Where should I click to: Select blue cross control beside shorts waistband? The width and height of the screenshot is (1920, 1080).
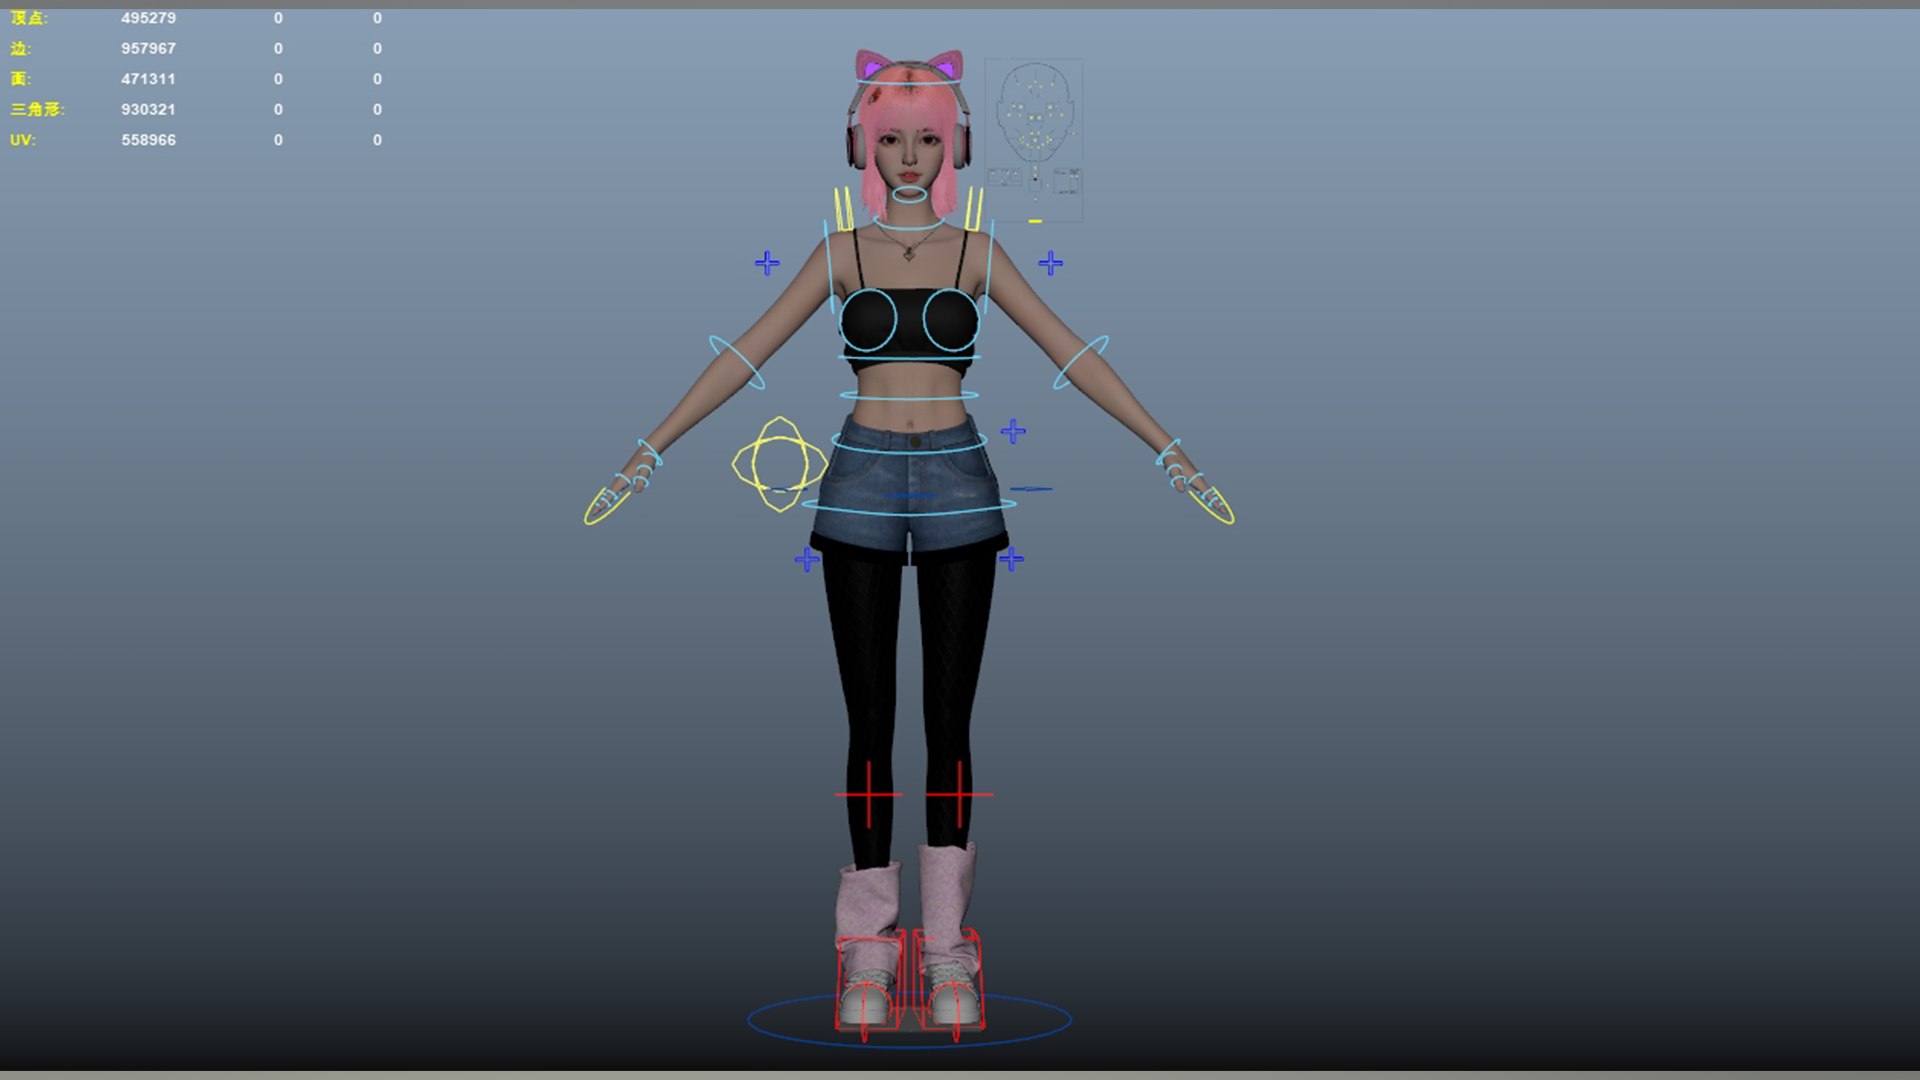[1013, 431]
